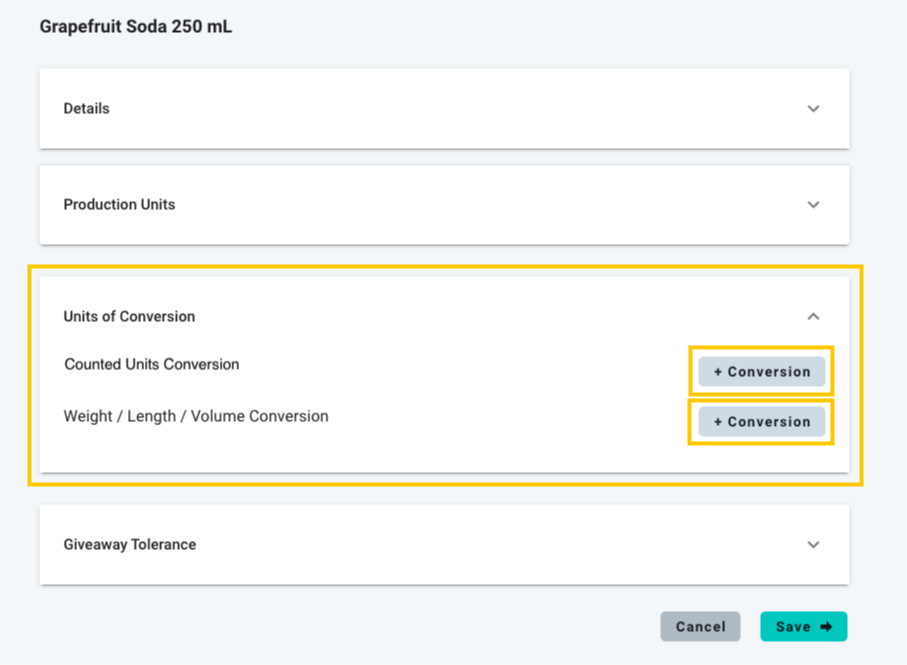This screenshot has height=665, width=907.
Task: Click plus sign beside Counted Units Conversion
Action: point(718,372)
